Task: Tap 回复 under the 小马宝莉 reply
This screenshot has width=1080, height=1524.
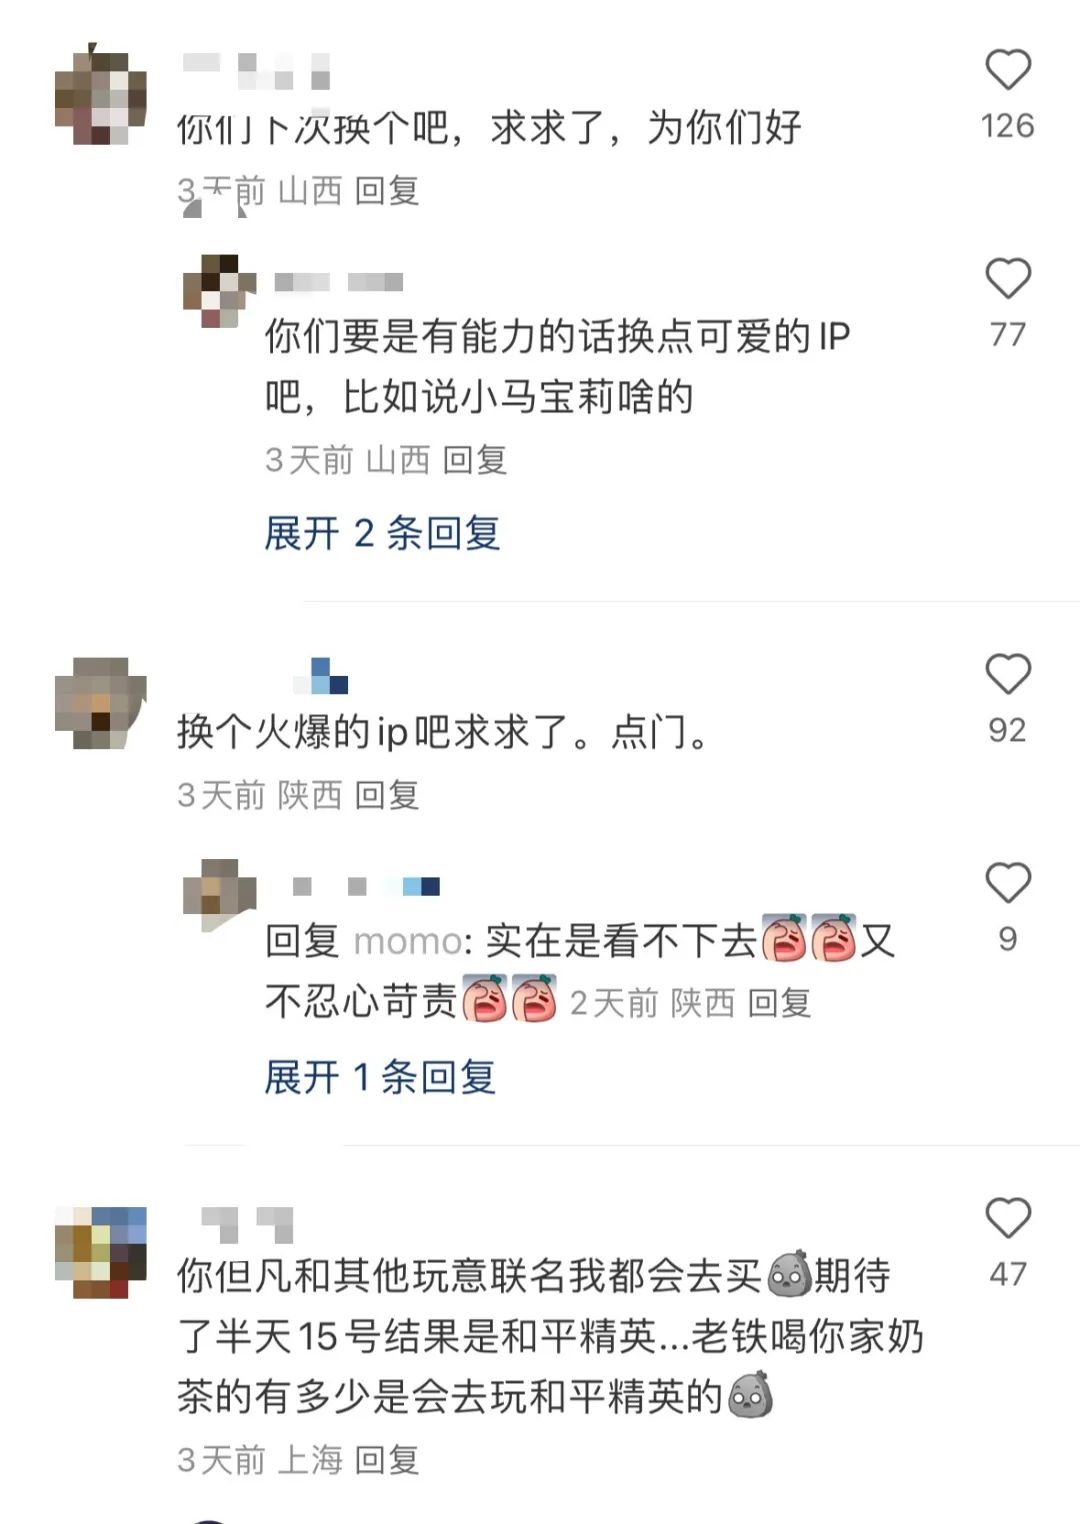Action: [x=475, y=460]
